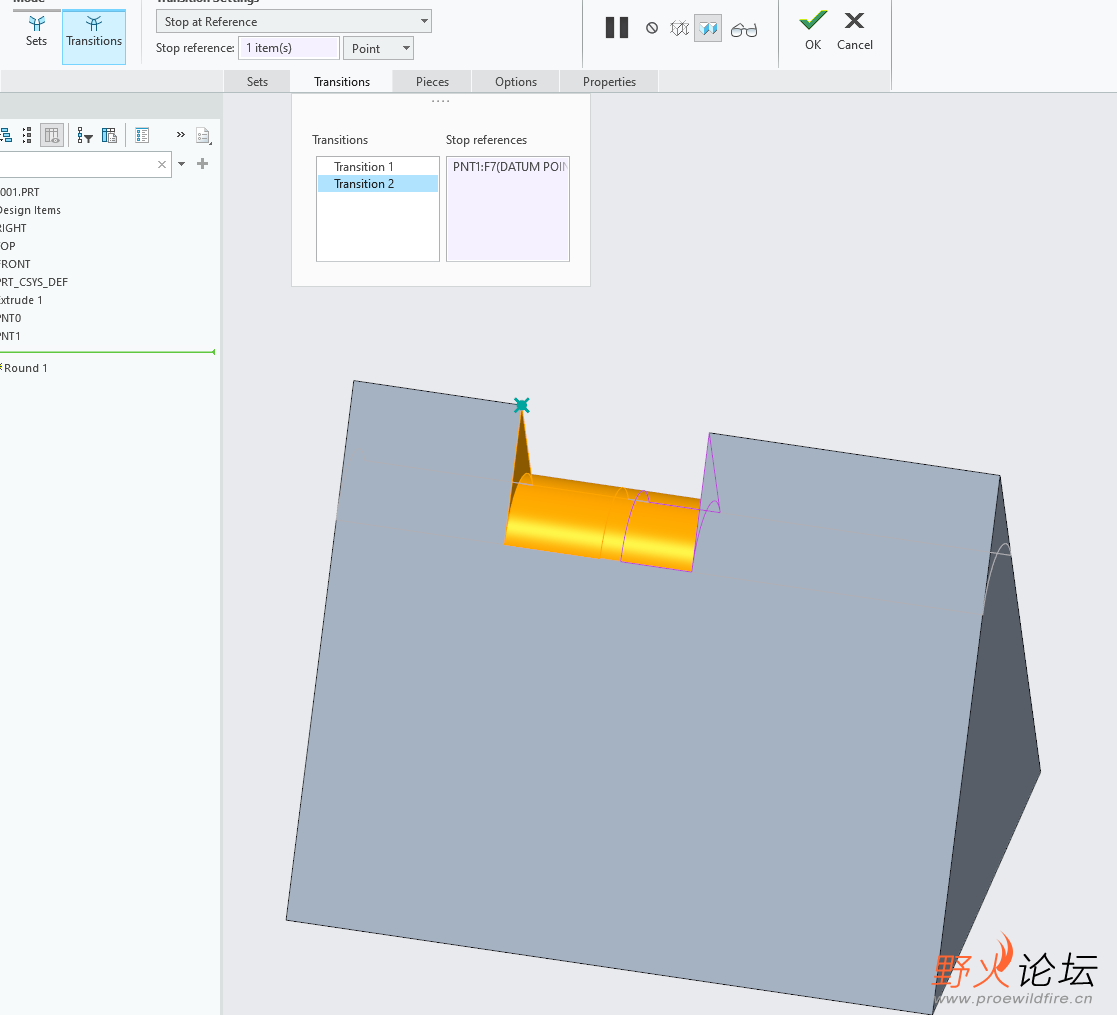Confirm with the green OK checkmark
Screen dimensions: 1117x1015
pos(813,31)
